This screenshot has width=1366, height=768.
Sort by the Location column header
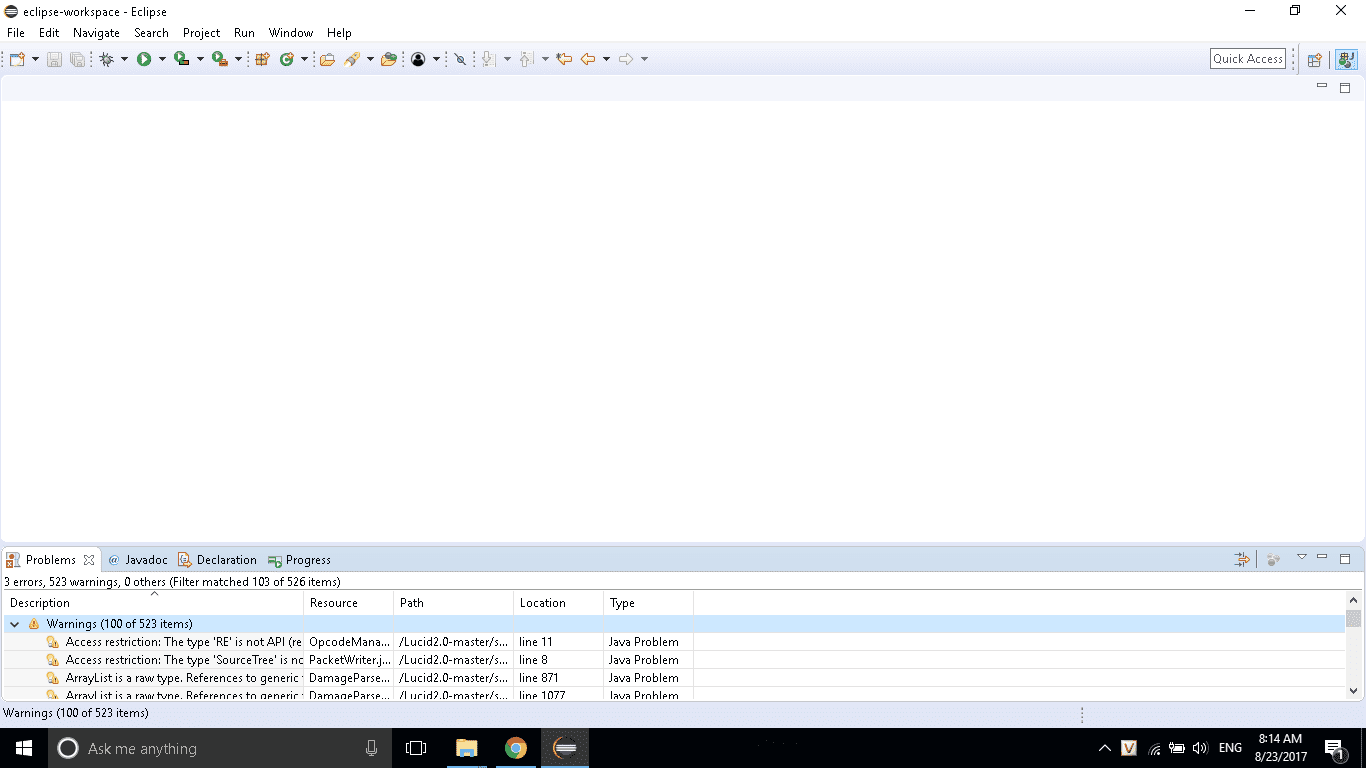[558, 603]
